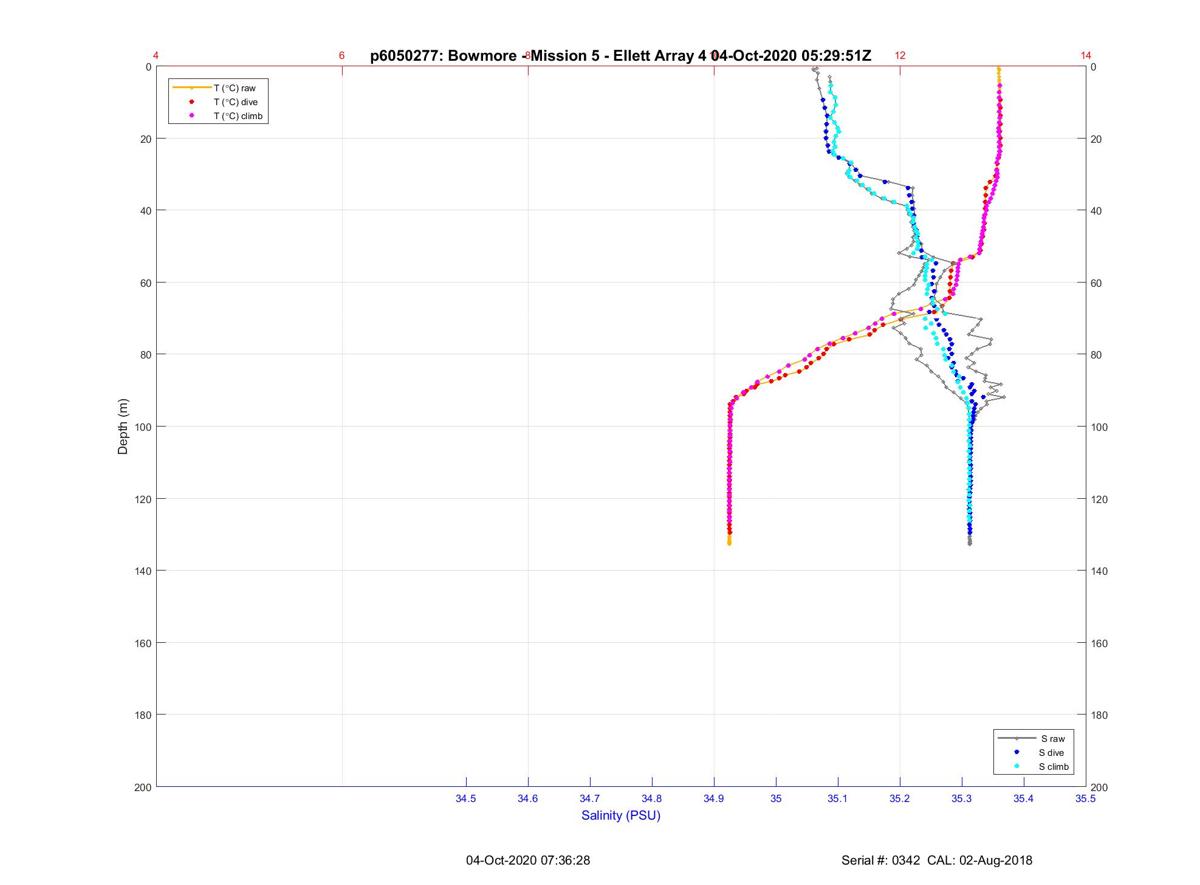Screen dimensions: 1200x885
Task: Click salinity tick label '35.4'
Action: click(1024, 799)
